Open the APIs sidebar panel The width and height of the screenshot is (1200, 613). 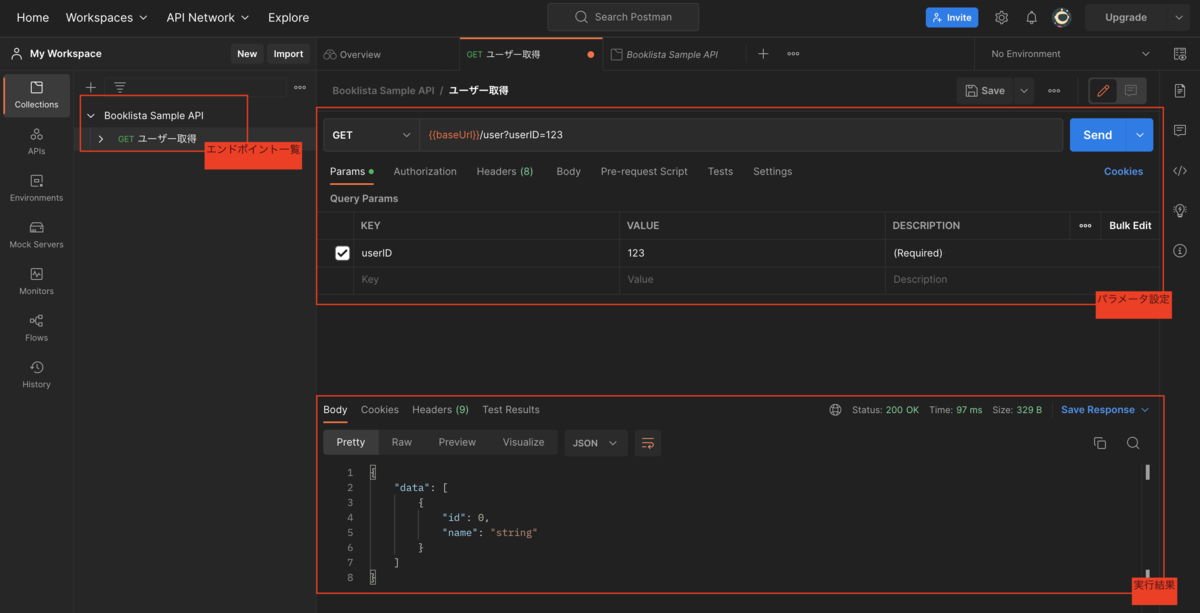(36, 141)
